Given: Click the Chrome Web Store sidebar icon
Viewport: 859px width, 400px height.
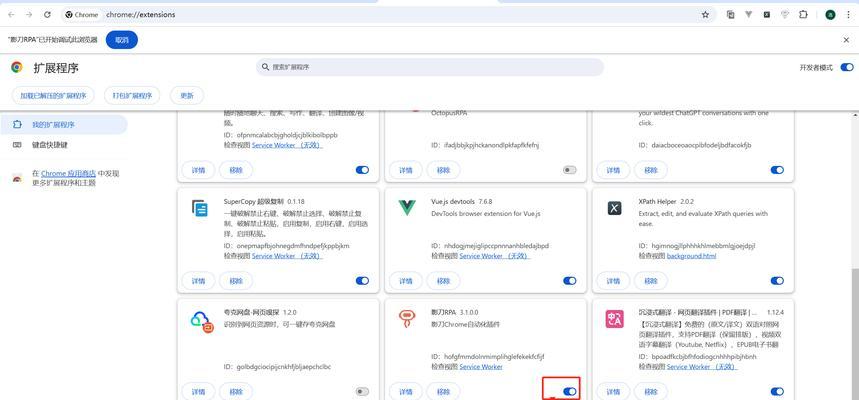Looking at the screenshot, I should pyautogui.click(x=17, y=179).
